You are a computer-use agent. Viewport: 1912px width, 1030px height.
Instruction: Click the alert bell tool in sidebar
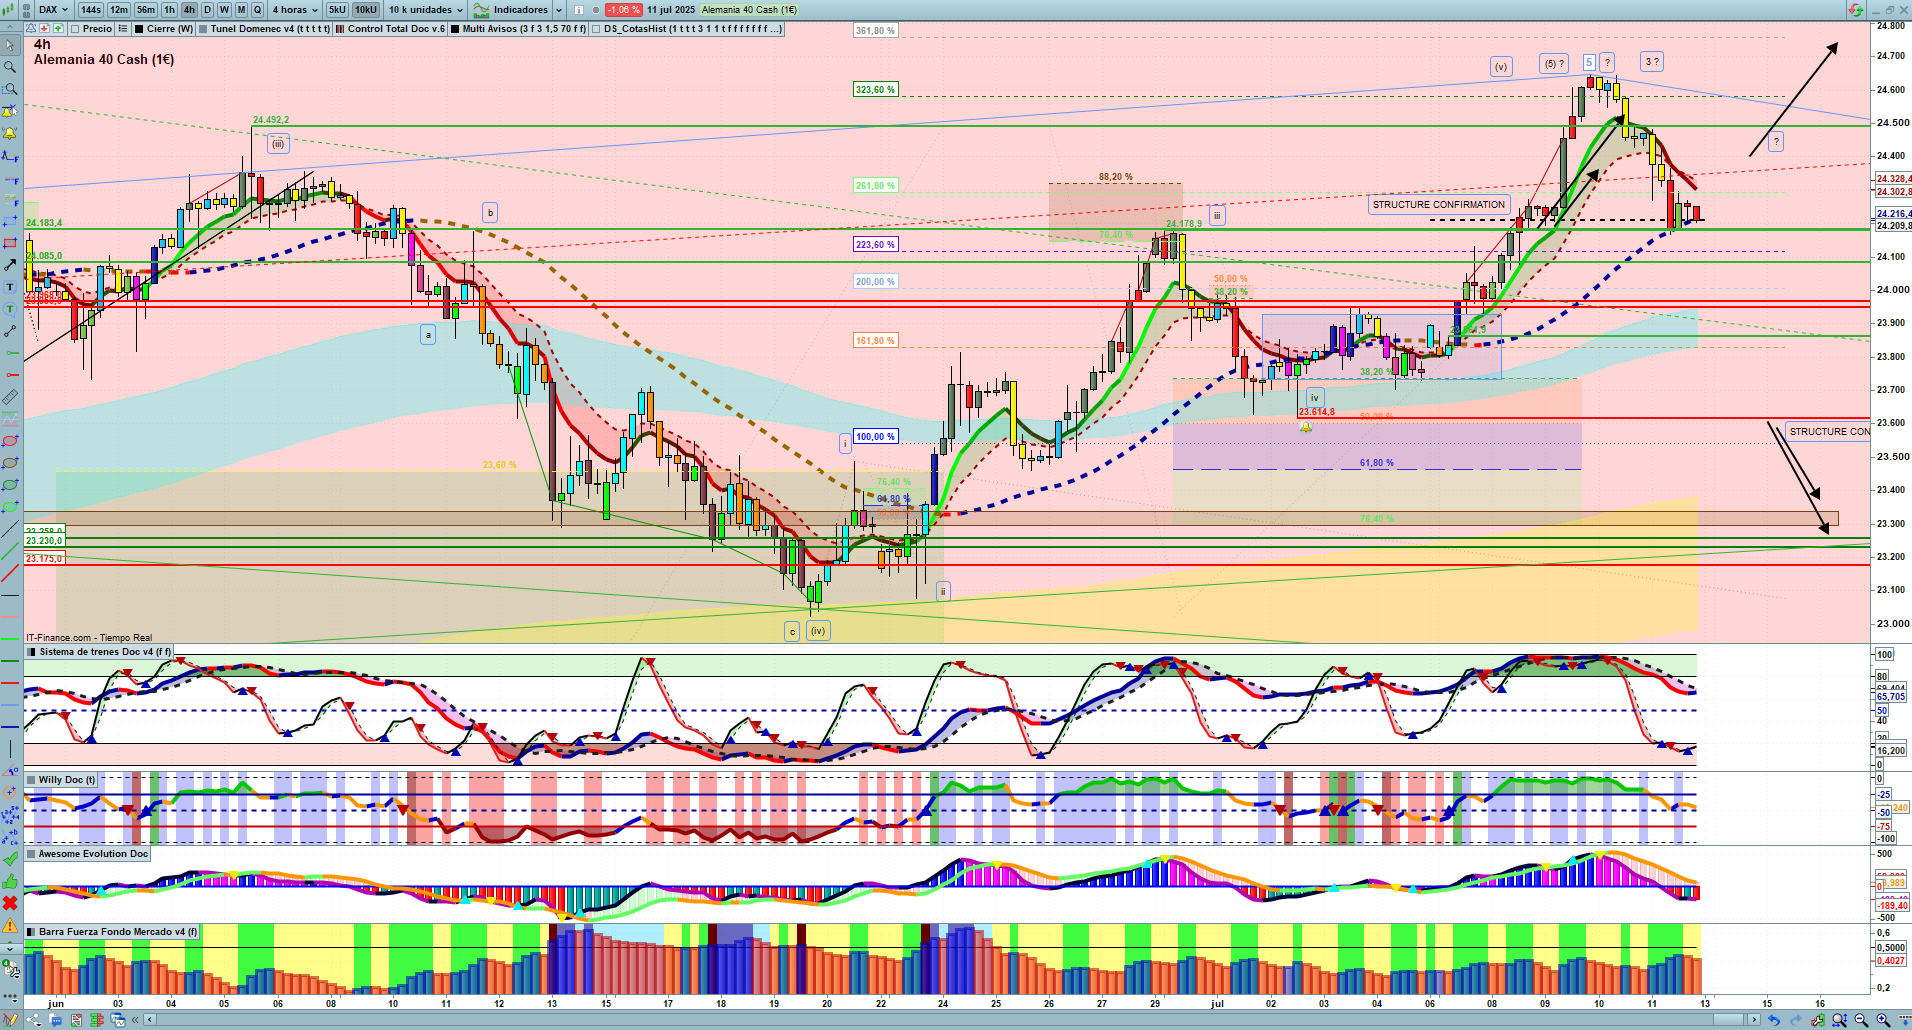(10, 134)
